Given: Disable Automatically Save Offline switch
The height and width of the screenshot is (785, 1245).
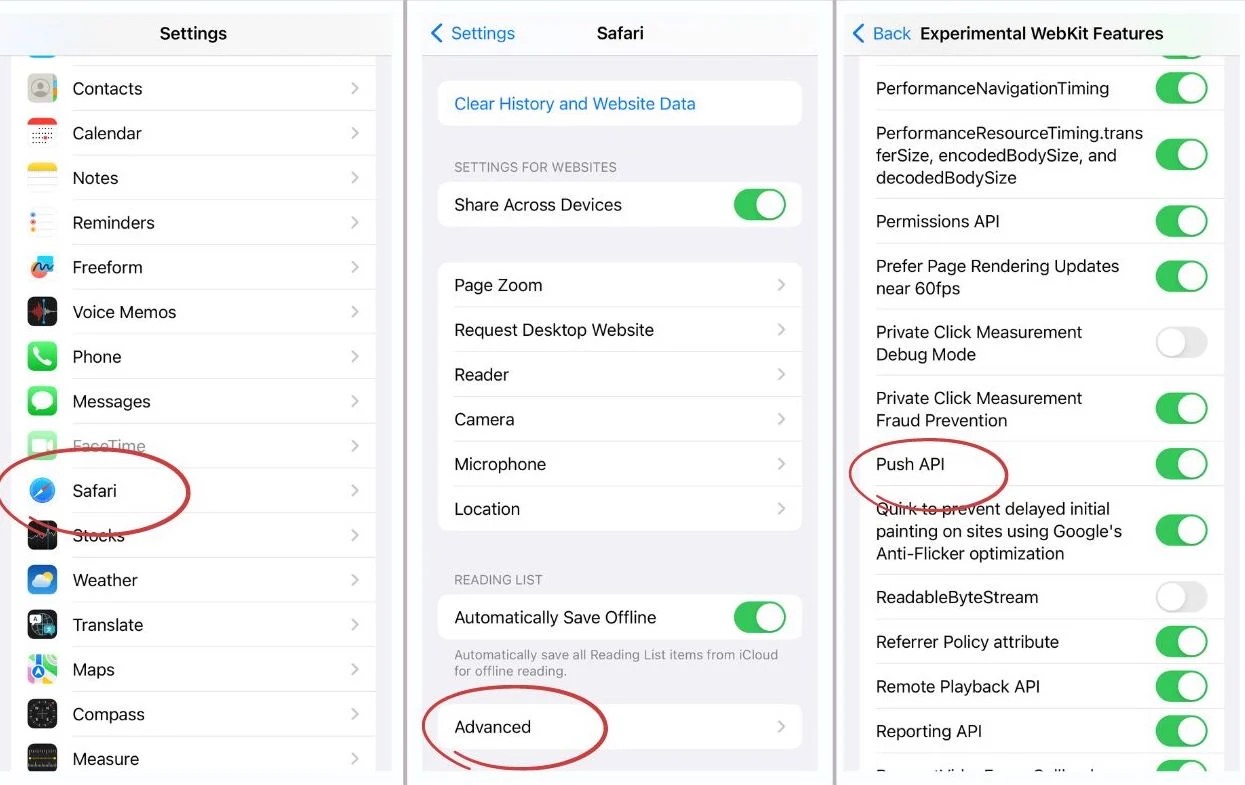Looking at the screenshot, I should 760,617.
